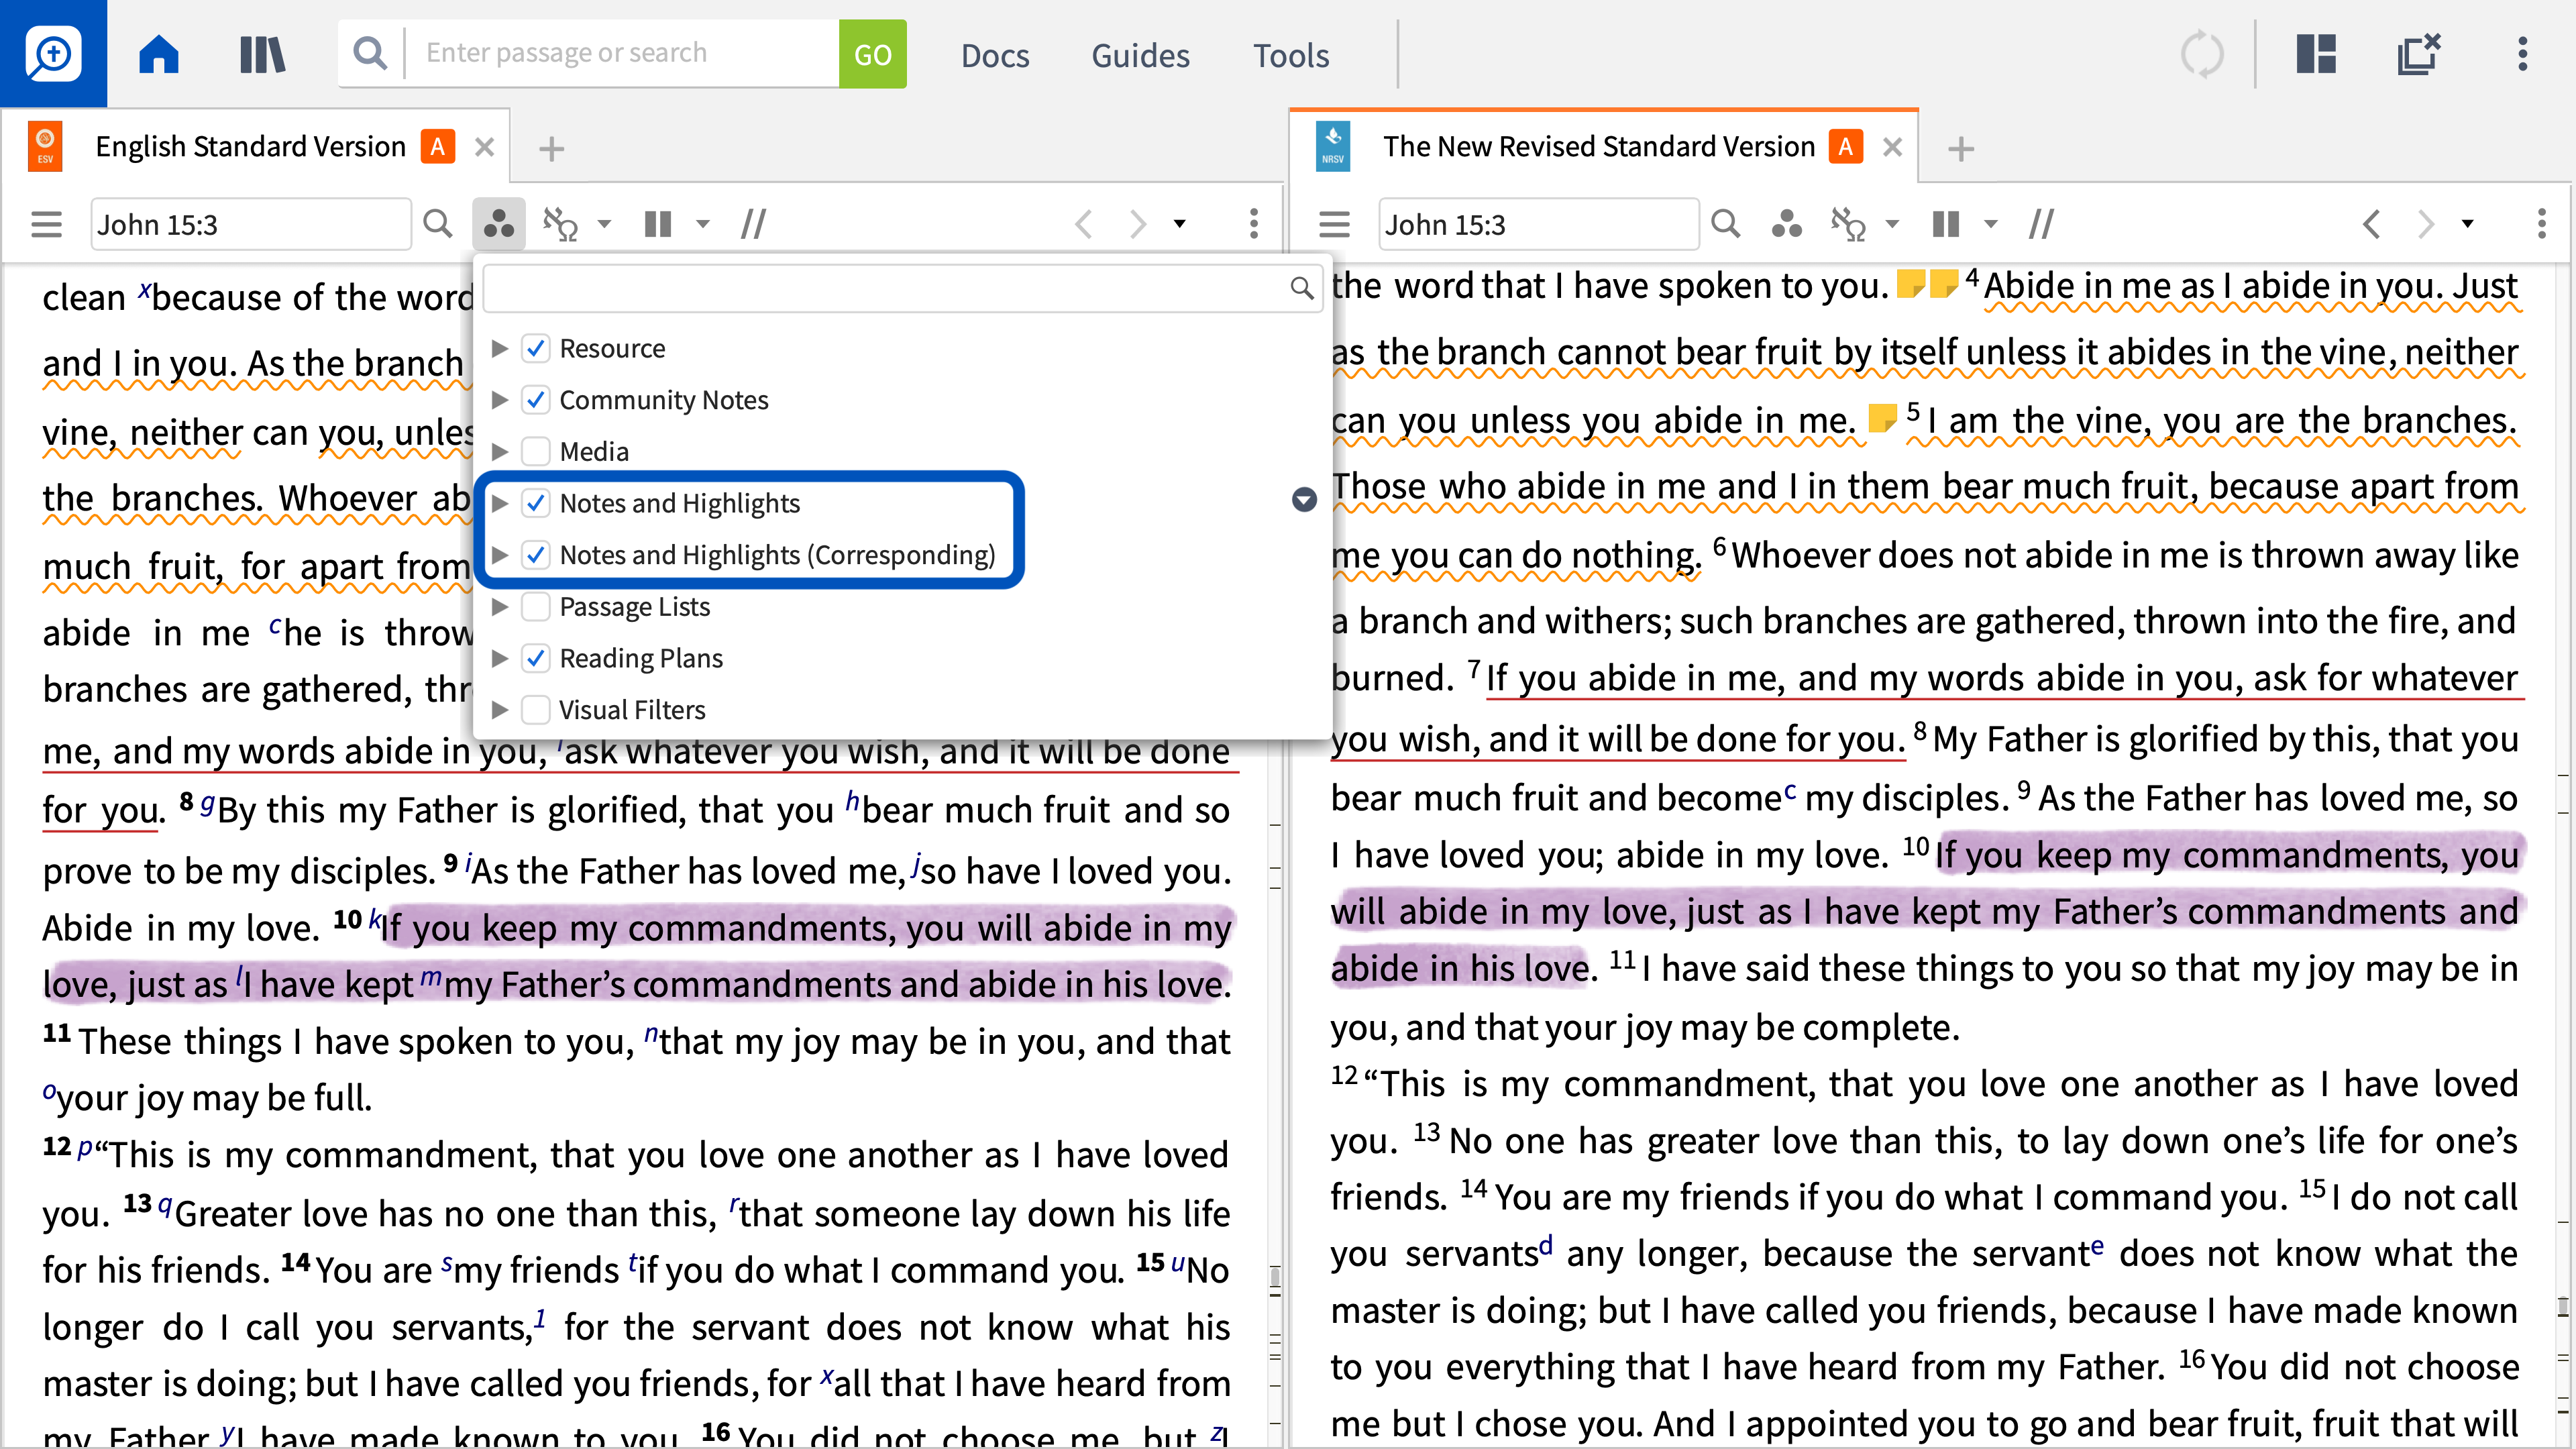Expand Notes and Highlights (Corresponding) group

[x=500, y=555]
